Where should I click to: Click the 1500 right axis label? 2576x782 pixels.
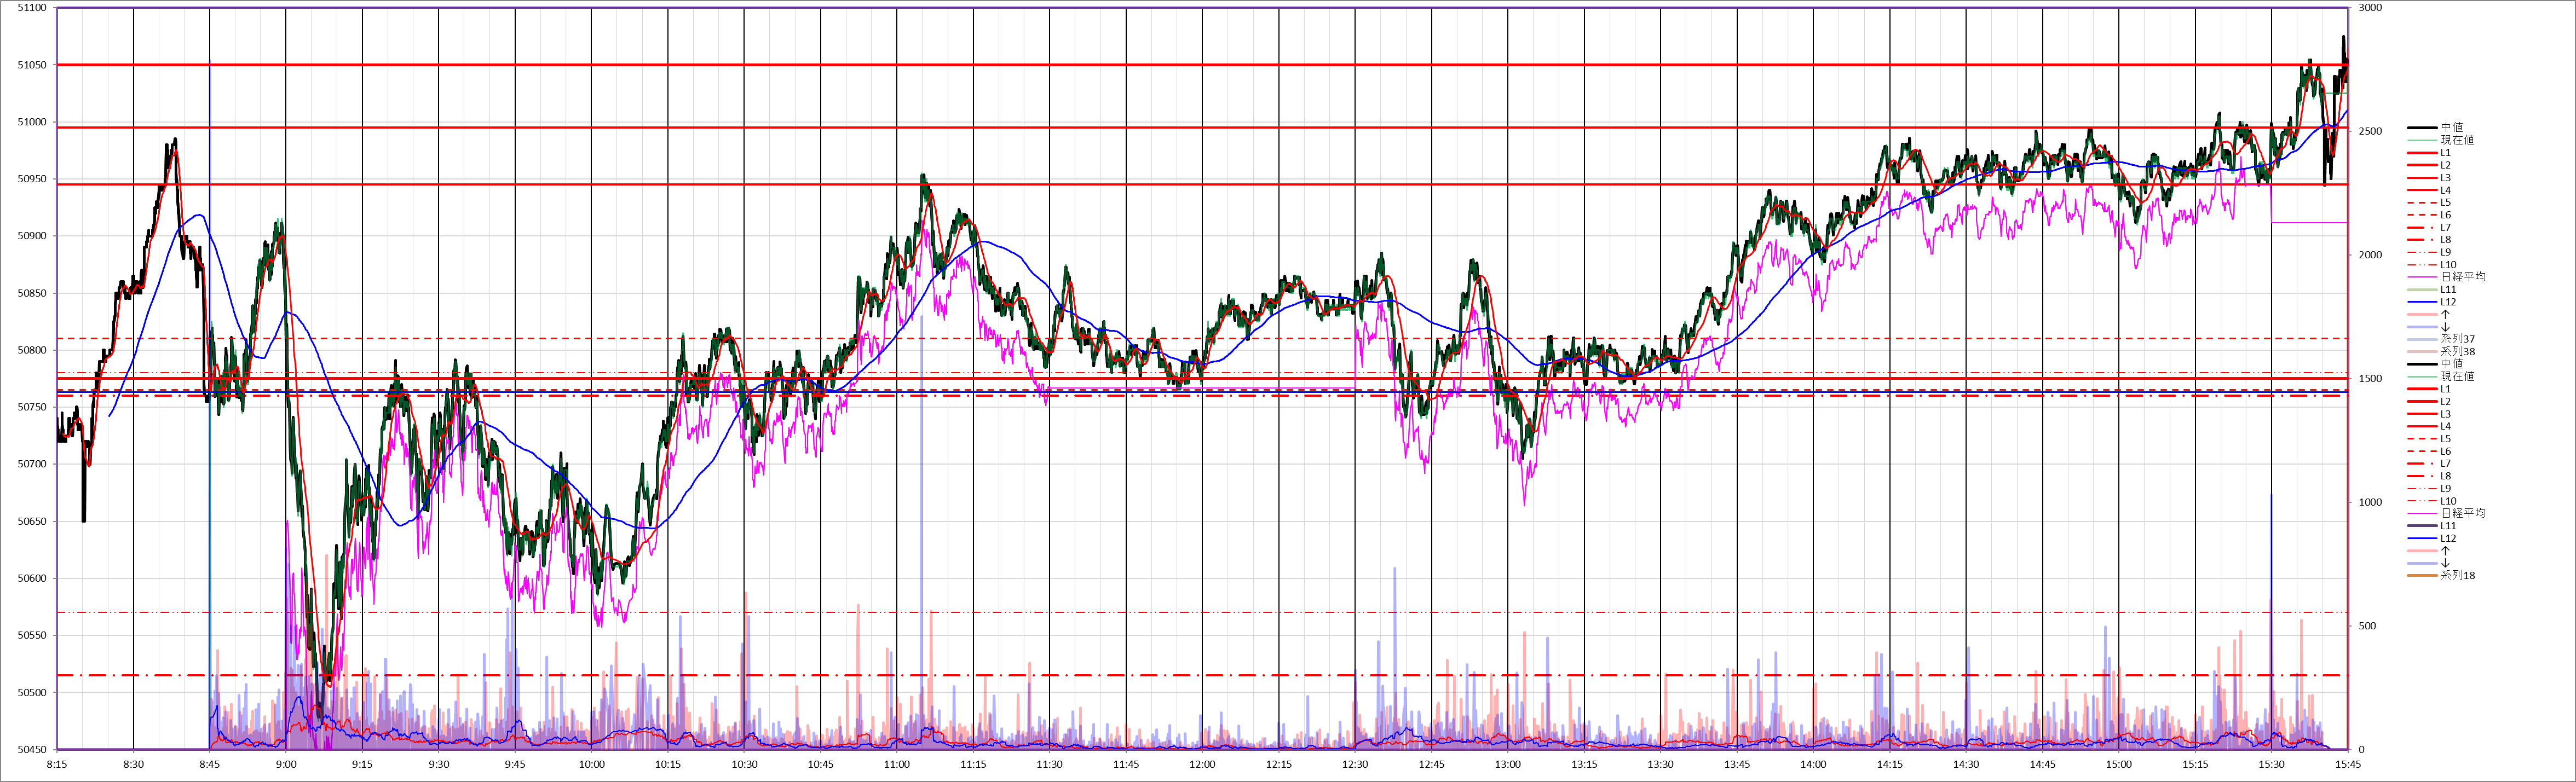pyautogui.click(x=2370, y=379)
